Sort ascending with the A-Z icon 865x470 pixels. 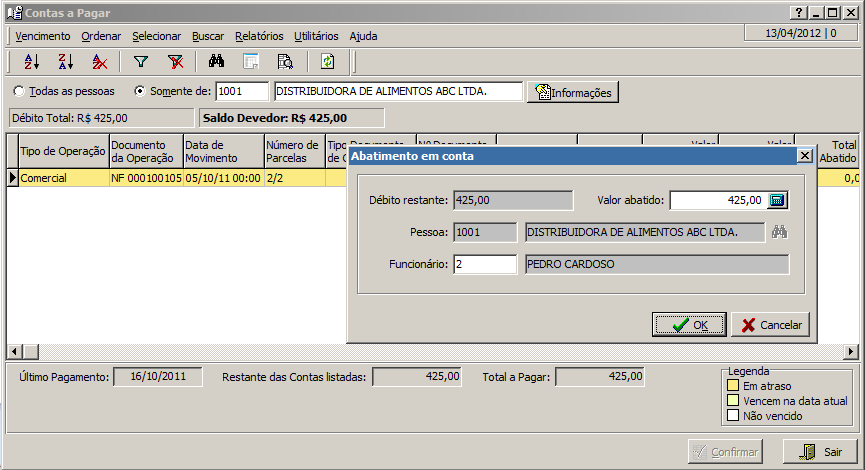click(31, 61)
